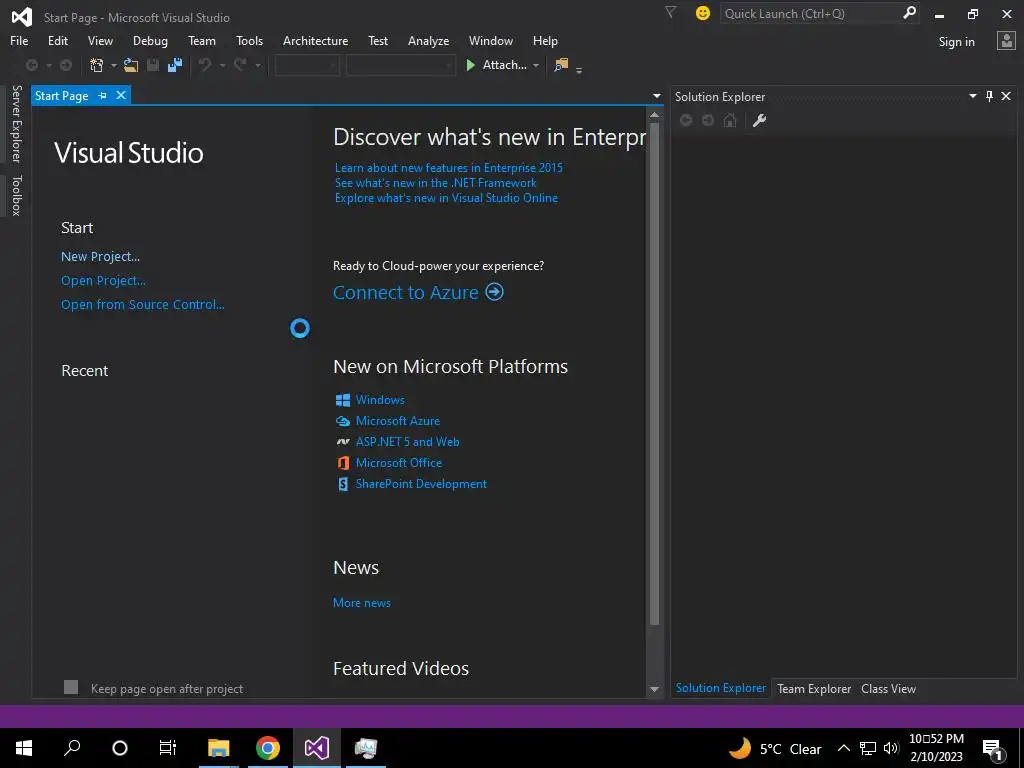Click the Open File toolbar icon

131,65
